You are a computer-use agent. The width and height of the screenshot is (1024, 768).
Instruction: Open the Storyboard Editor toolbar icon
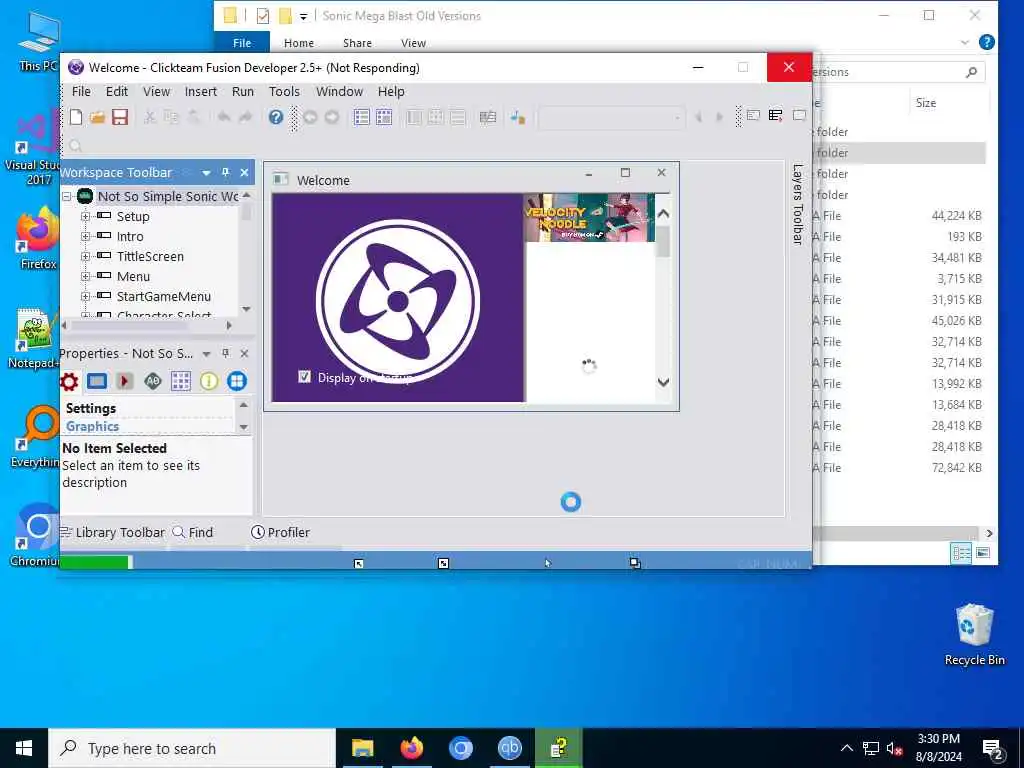[x=362, y=118]
